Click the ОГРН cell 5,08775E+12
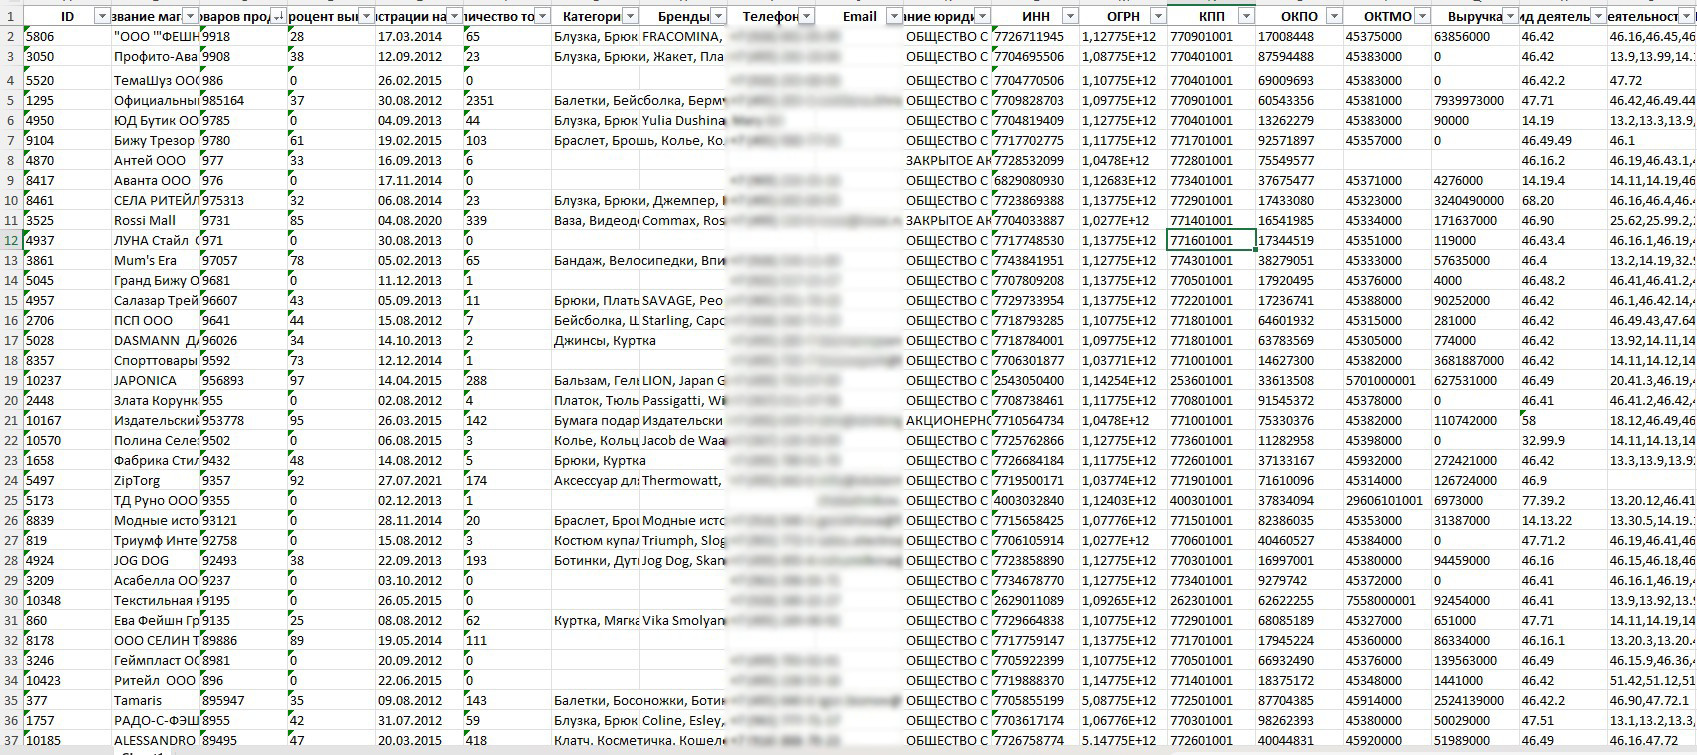This screenshot has height=755, width=1697. [1123, 700]
